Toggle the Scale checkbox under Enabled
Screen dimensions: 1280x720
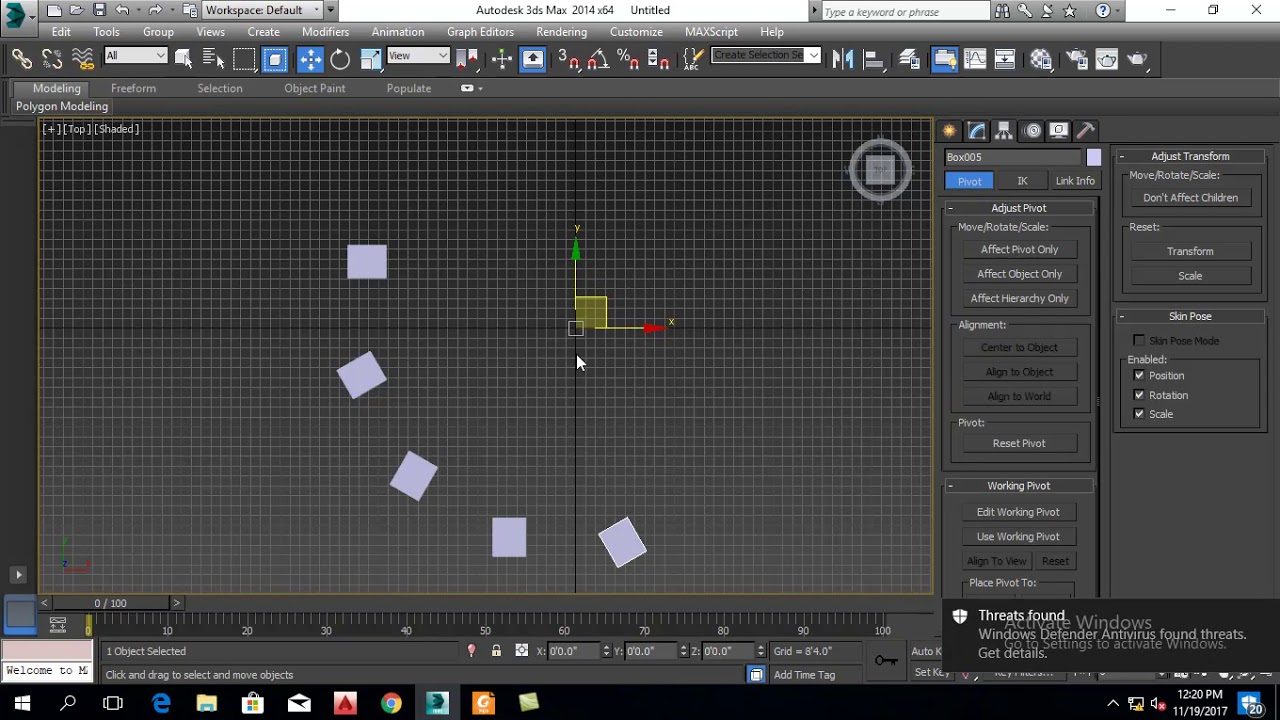click(x=1139, y=414)
